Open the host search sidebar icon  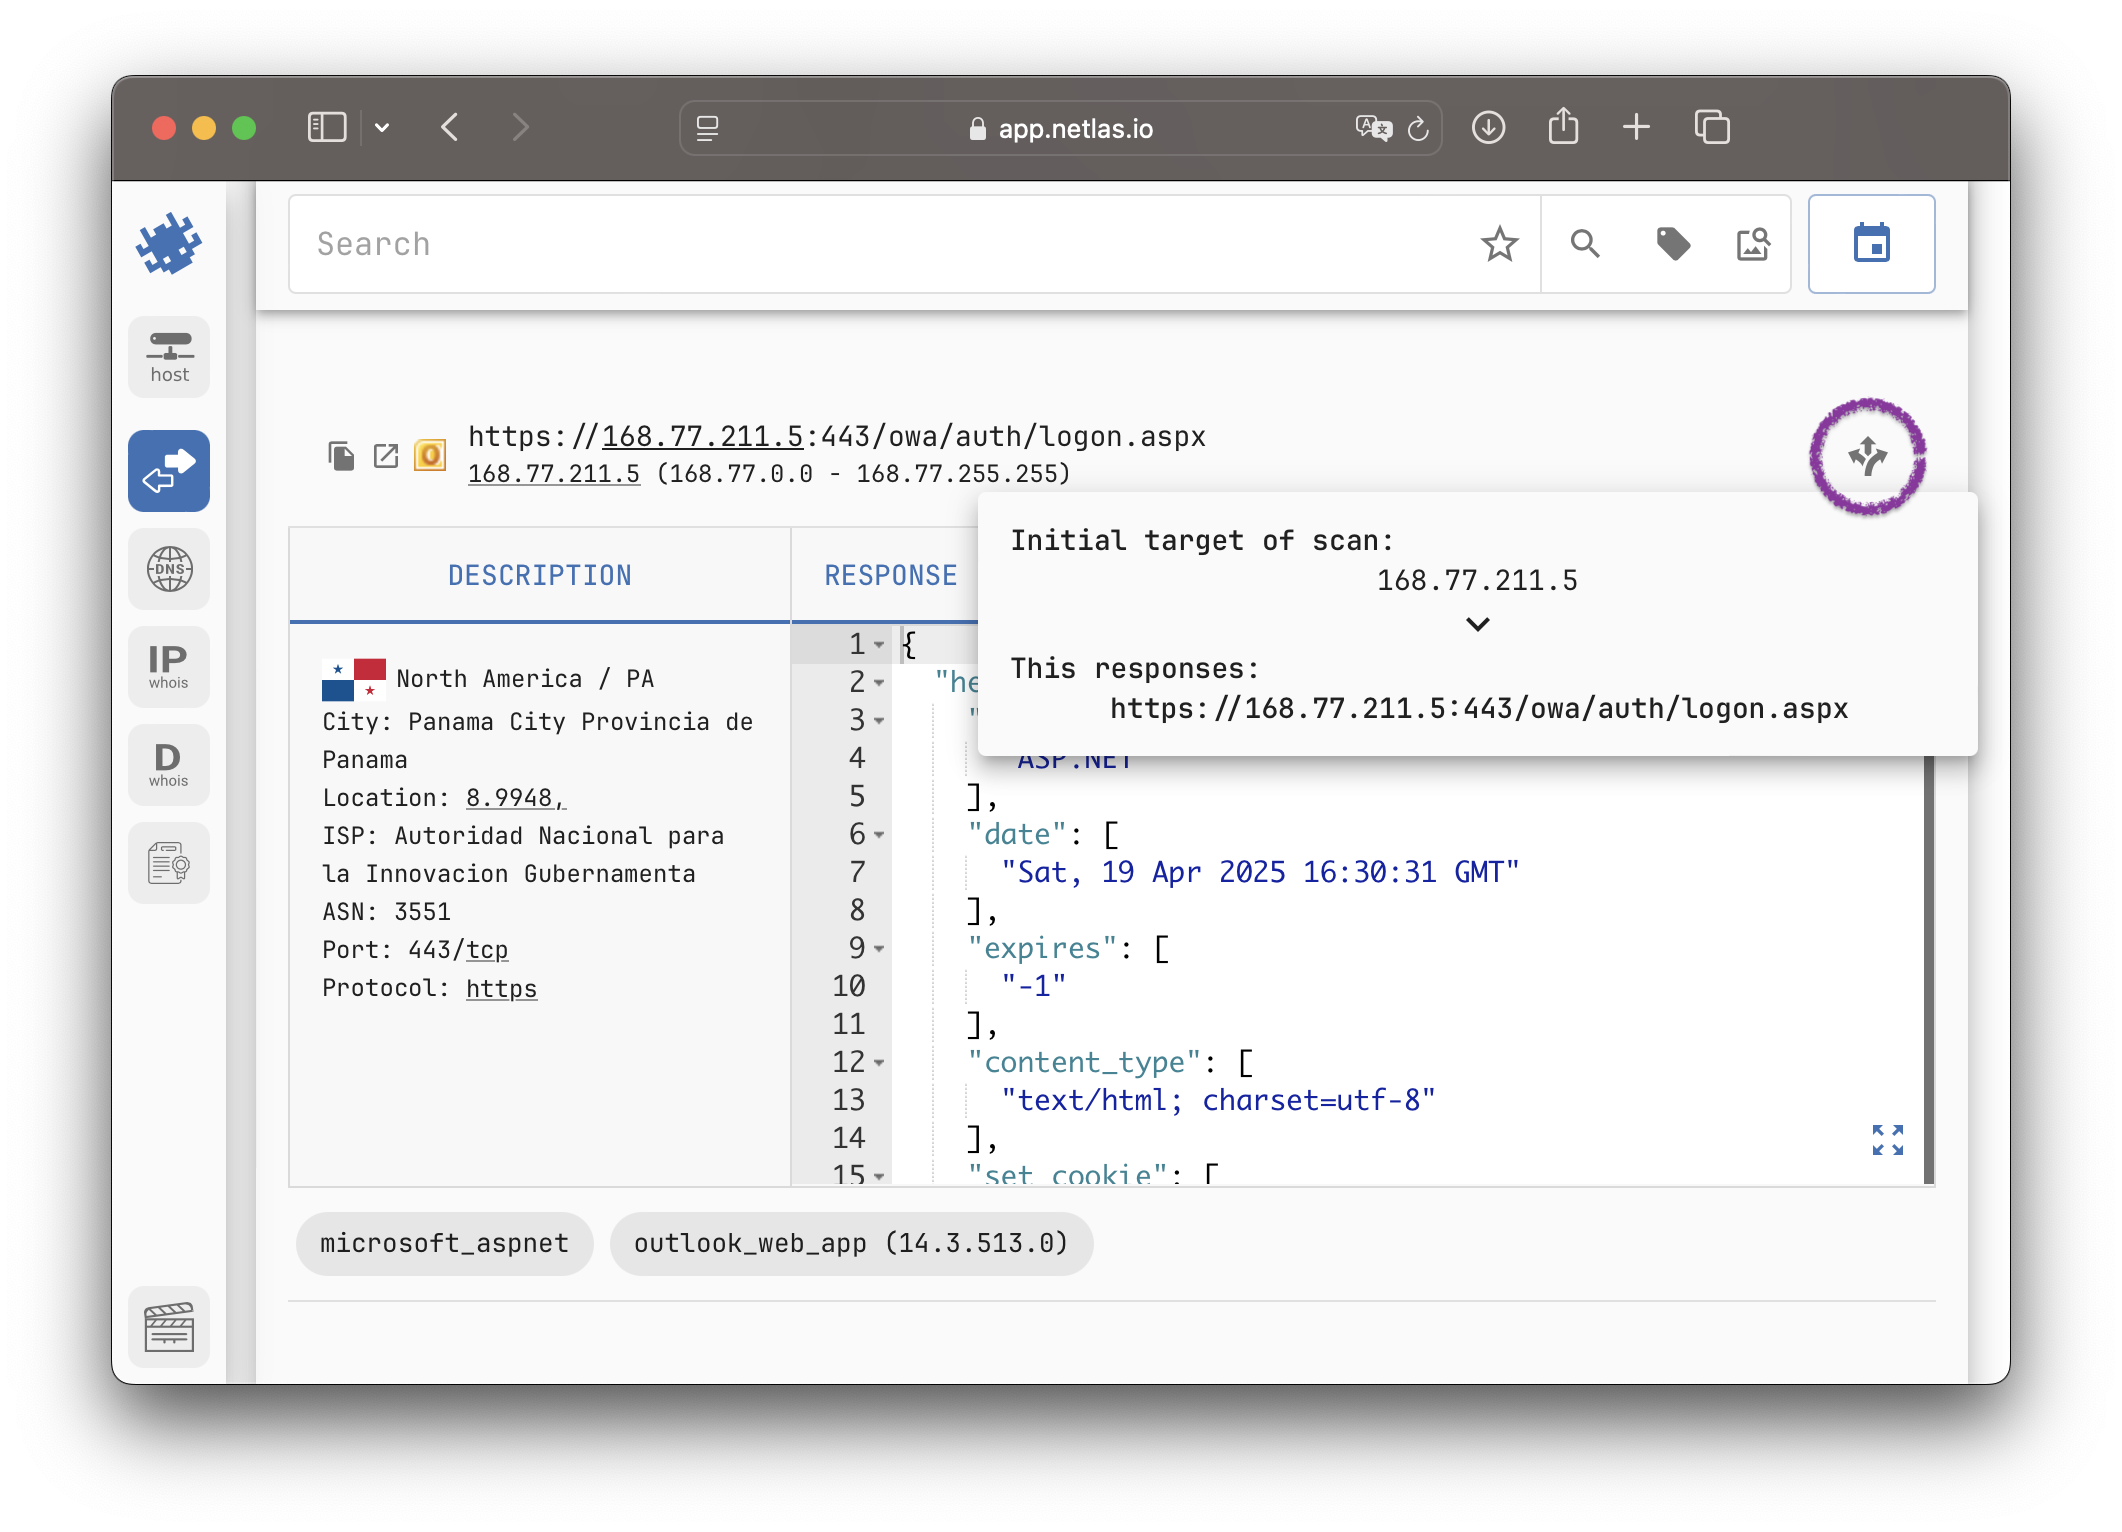pyautogui.click(x=169, y=357)
